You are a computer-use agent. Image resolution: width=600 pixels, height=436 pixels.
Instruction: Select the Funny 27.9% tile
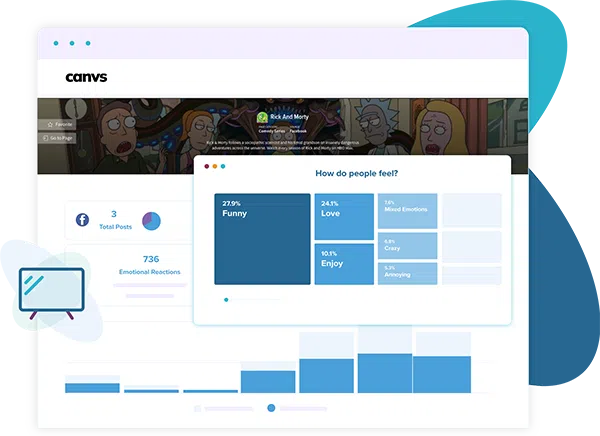coord(262,239)
